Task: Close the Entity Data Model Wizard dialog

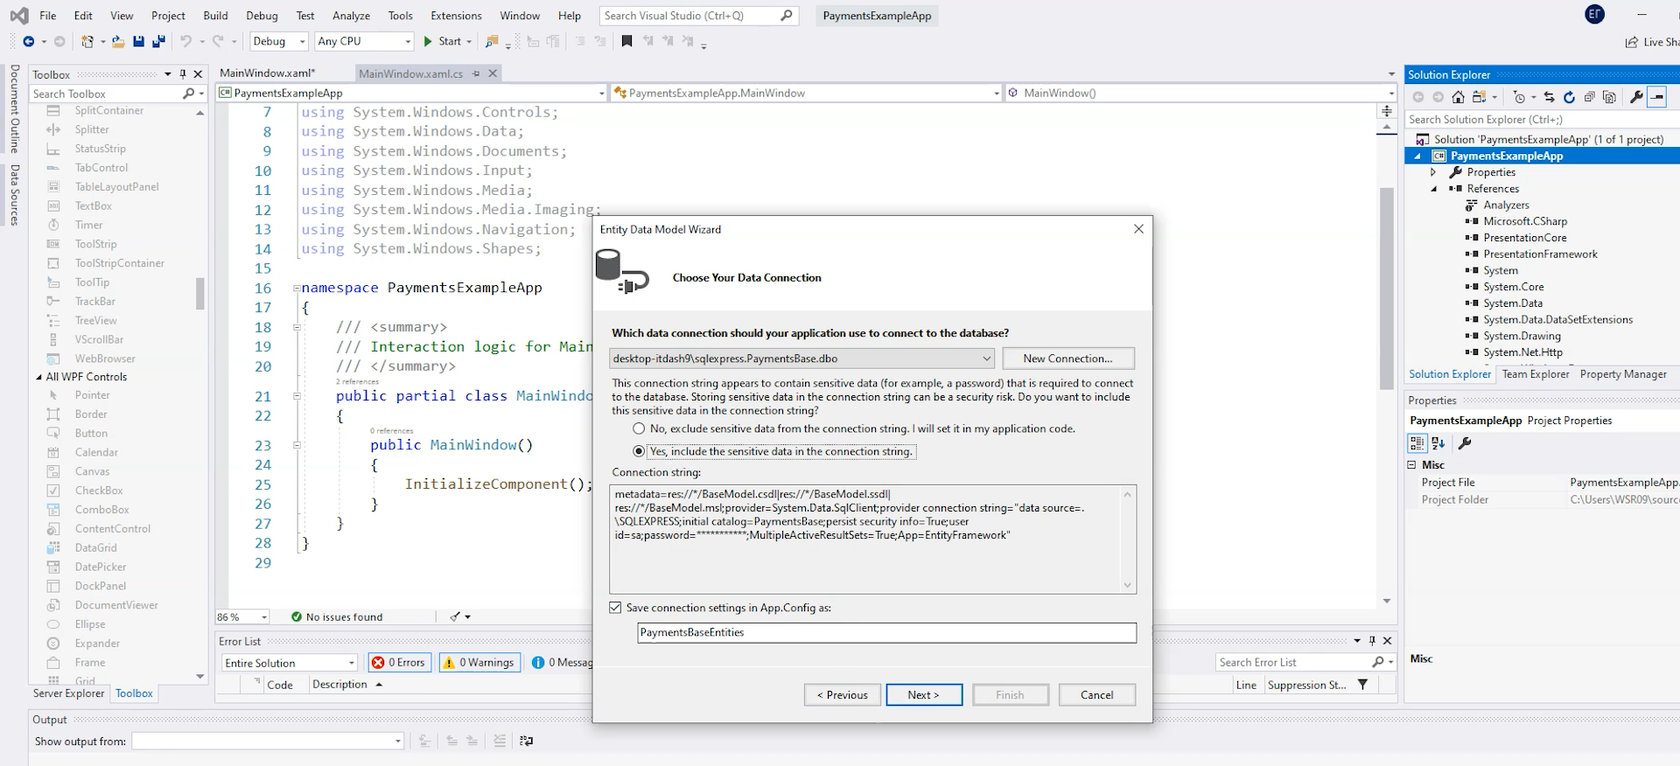Action: click(1138, 229)
